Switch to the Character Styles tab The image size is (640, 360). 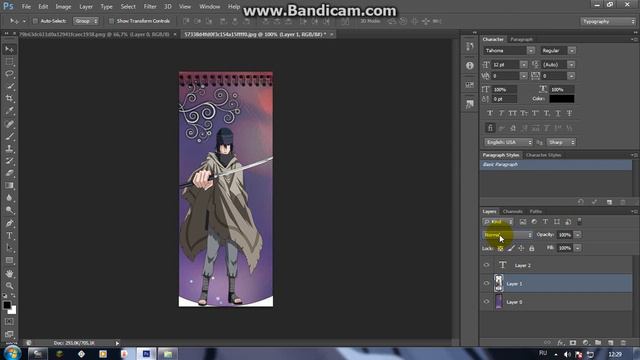click(x=543, y=155)
